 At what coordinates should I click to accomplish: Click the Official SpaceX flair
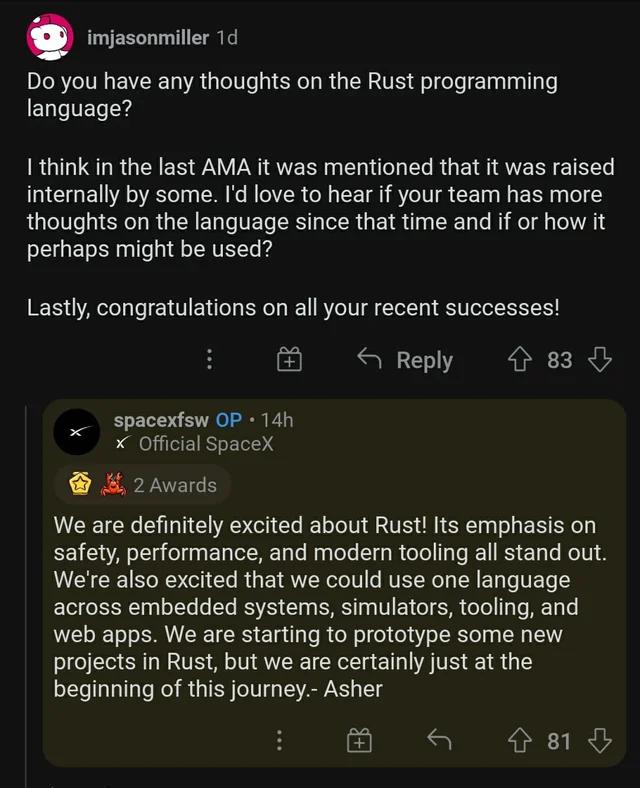(205, 444)
